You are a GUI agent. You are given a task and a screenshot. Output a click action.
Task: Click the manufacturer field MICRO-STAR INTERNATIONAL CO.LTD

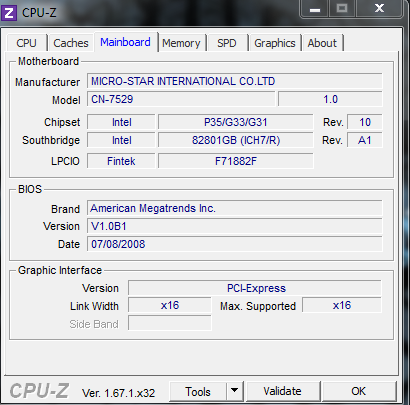pyautogui.click(x=235, y=81)
